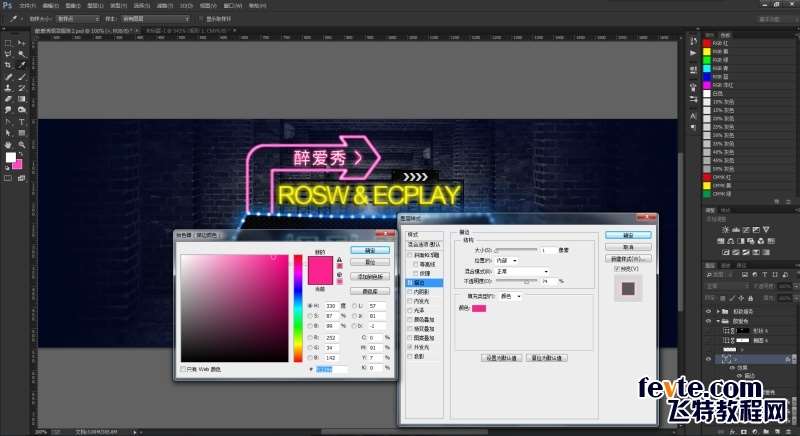800x436 pixels.
Task: Select the Path Selection arrow tool
Action: (8, 133)
